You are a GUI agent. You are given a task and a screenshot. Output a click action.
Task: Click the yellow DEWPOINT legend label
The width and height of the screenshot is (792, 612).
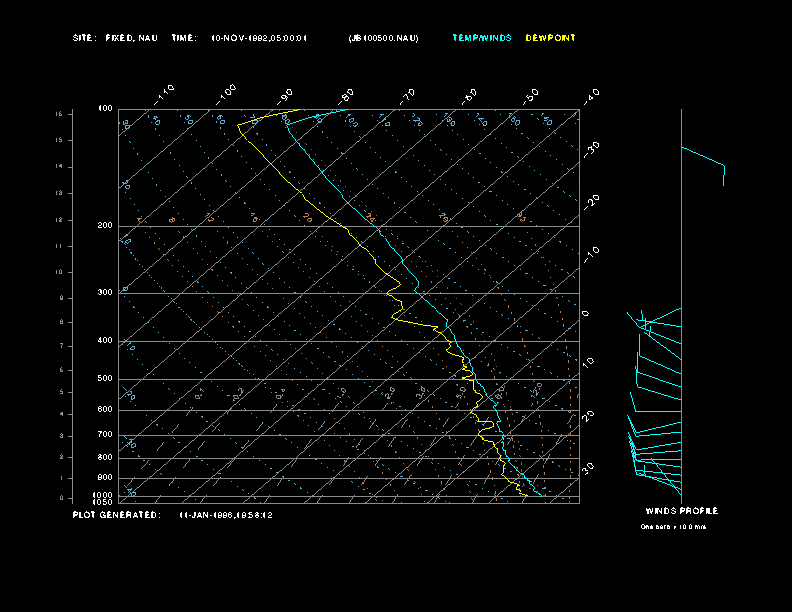point(550,38)
